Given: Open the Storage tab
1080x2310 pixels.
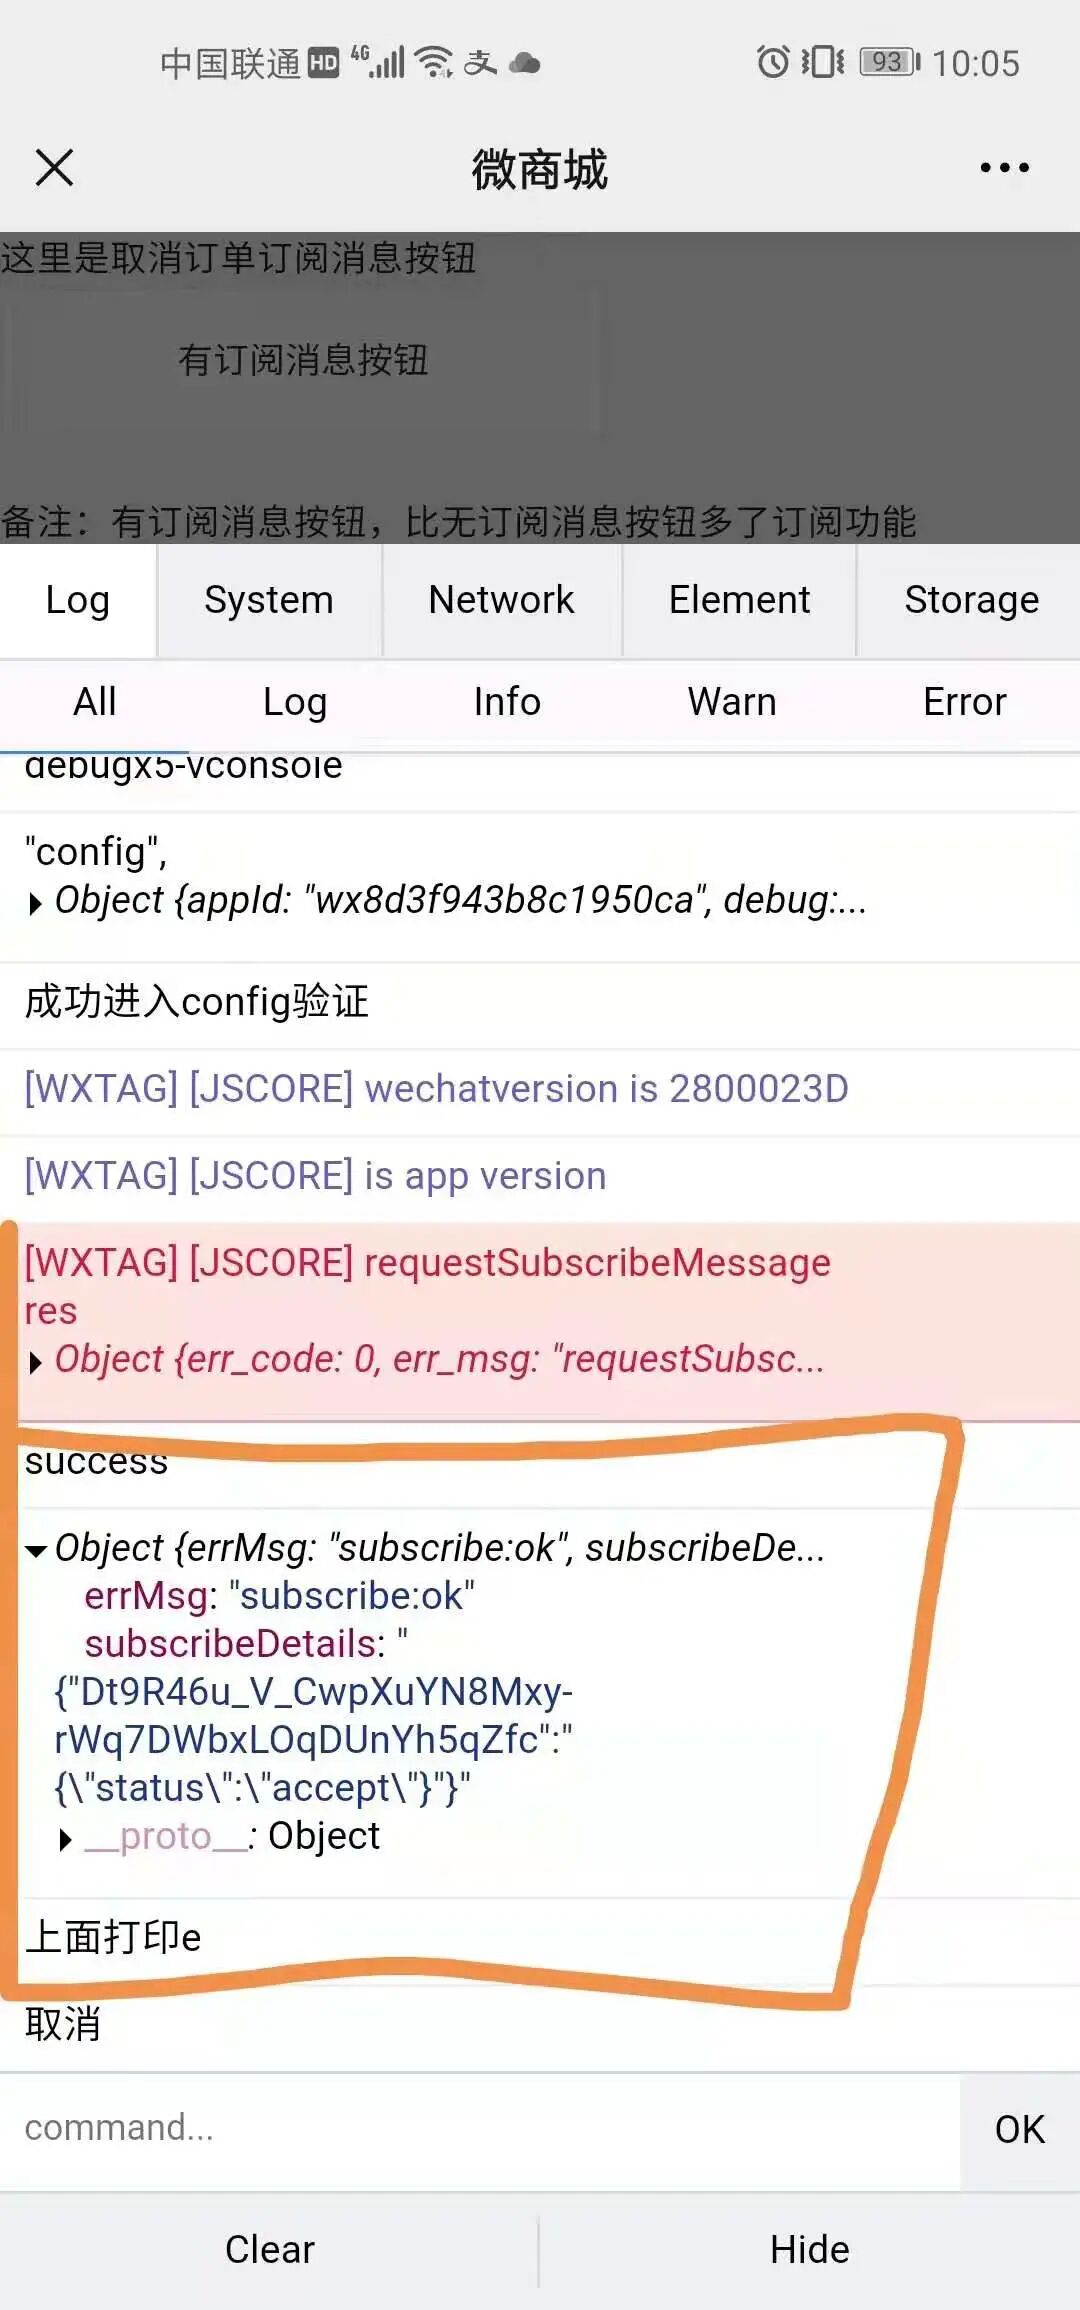Looking at the screenshot, I should (971, 600).
